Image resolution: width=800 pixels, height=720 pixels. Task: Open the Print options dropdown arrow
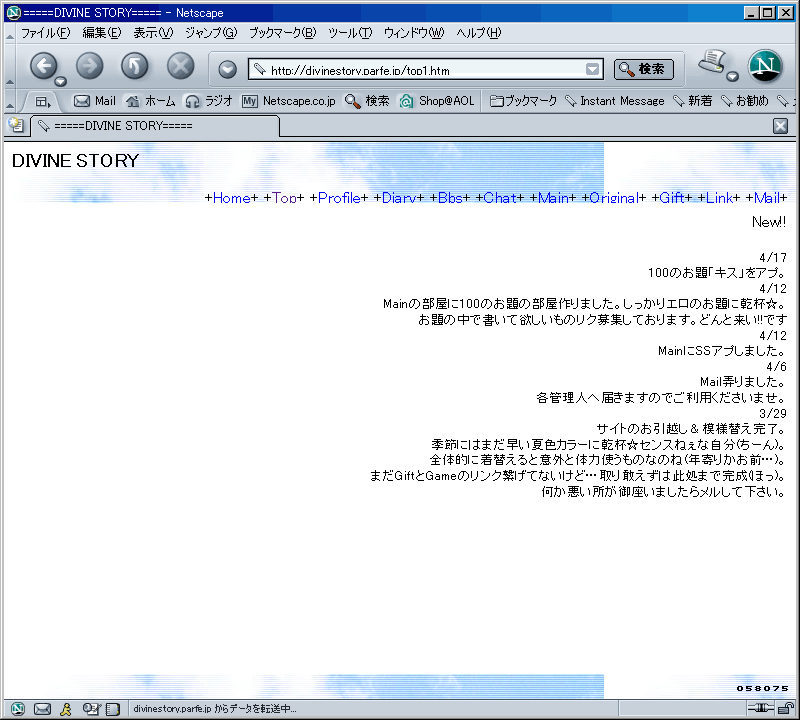click(x=733, y=77)
